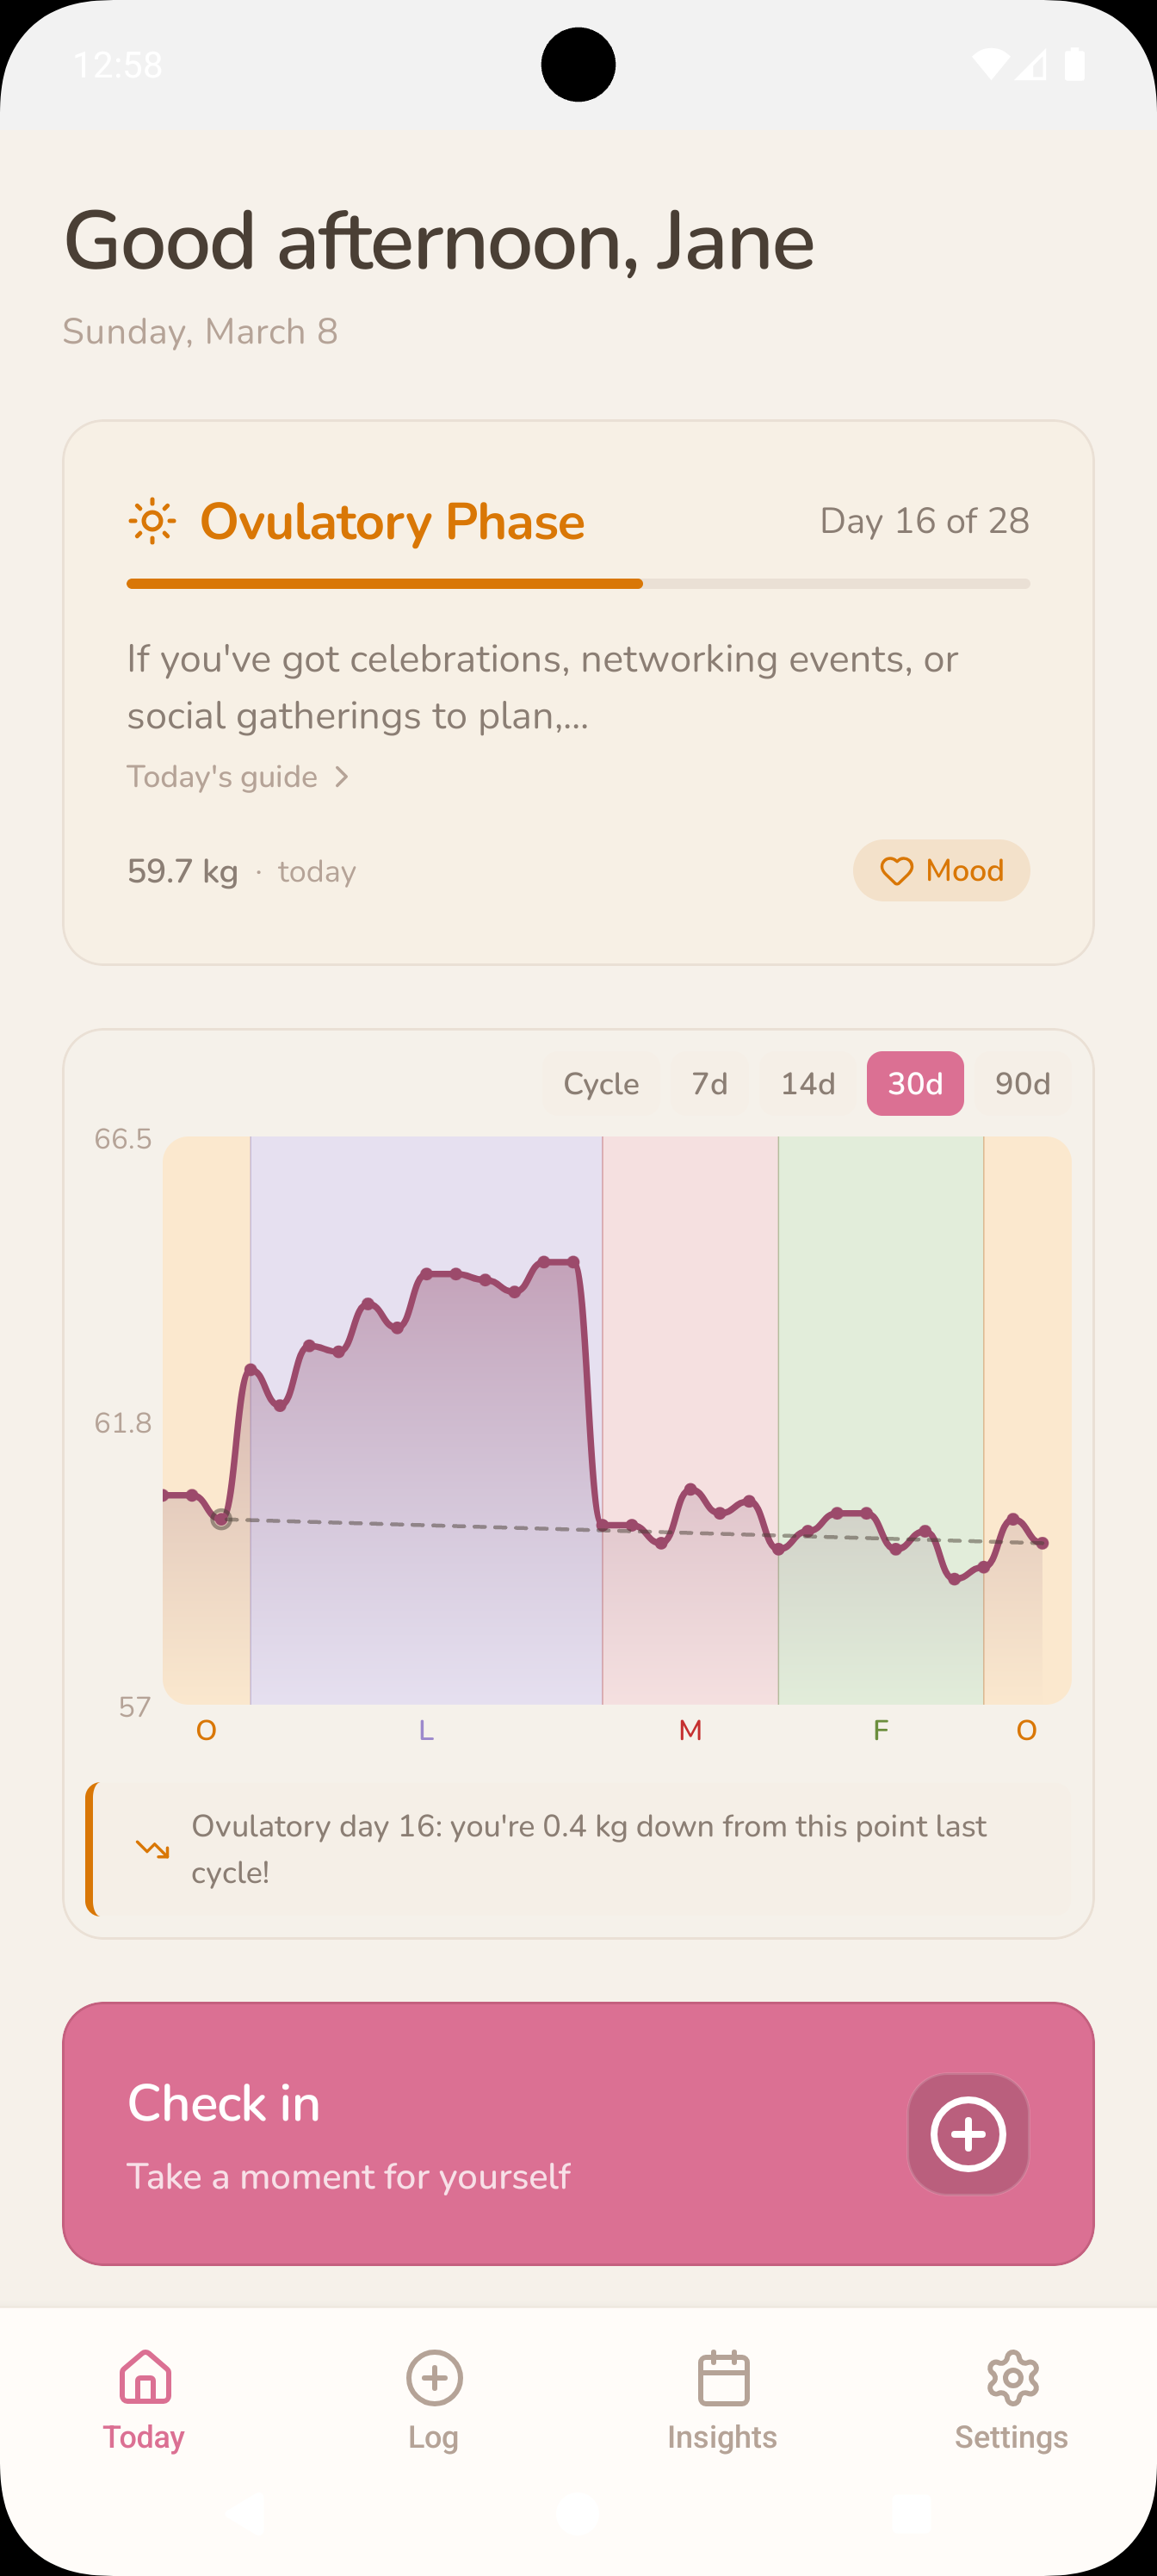
Task: Click the sun icon beside Ovulatory Phase
Action: [152, 521]
